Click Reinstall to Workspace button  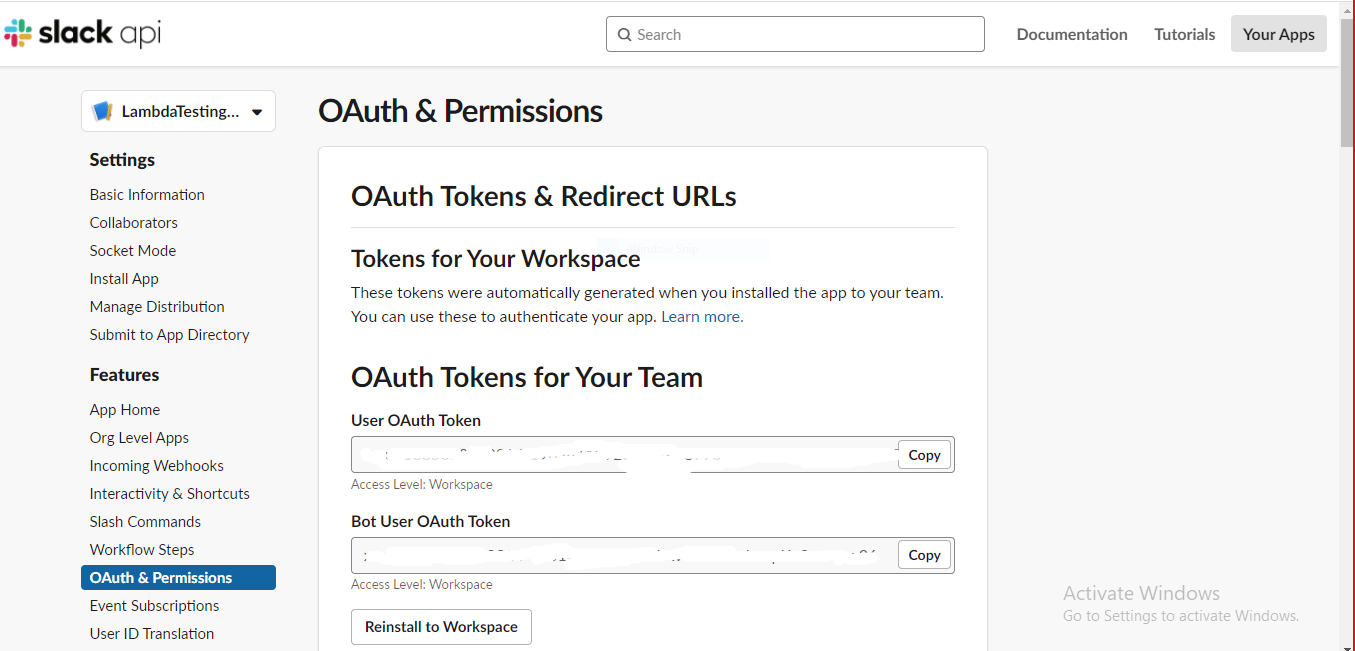pyautogui.click(x=441, y=627)
